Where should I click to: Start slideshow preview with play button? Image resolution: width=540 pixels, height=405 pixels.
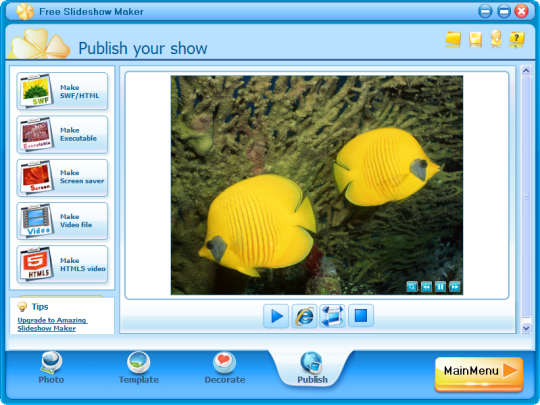tap(276, 316)
